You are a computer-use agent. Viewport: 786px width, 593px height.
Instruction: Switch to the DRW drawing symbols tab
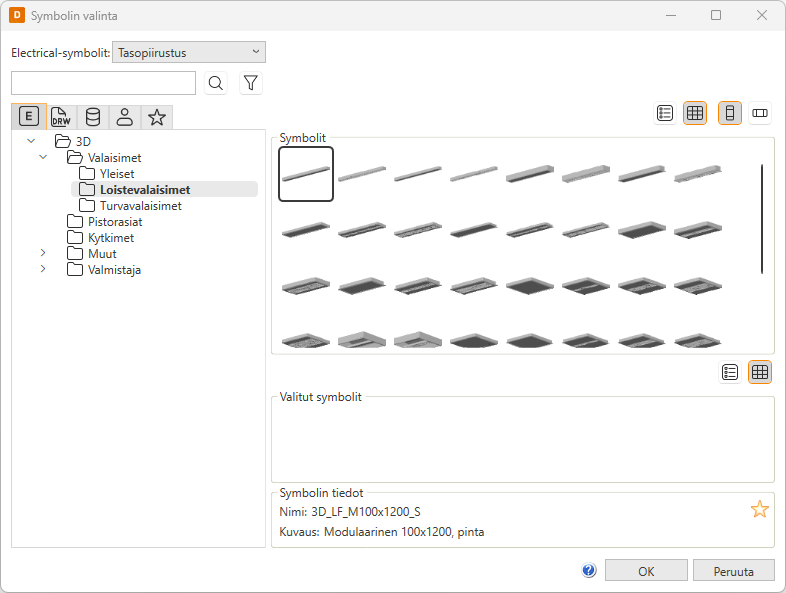61,117
